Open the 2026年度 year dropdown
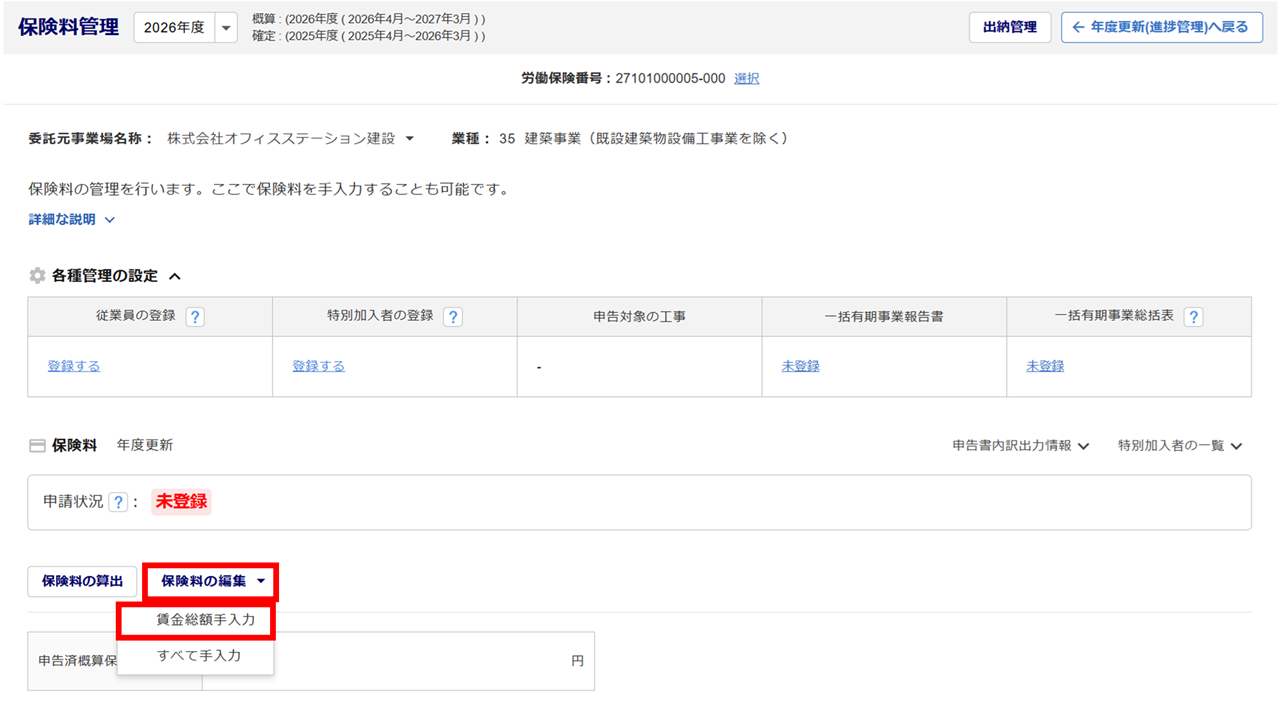Screen dimensions: 1280x702 point(226,28)
